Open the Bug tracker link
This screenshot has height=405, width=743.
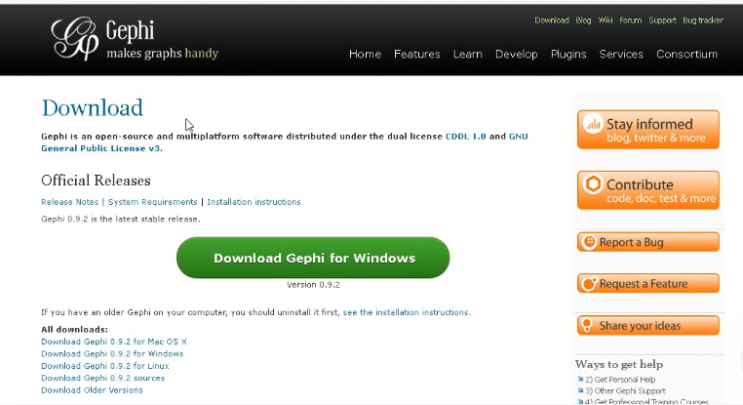pos(703,20)
